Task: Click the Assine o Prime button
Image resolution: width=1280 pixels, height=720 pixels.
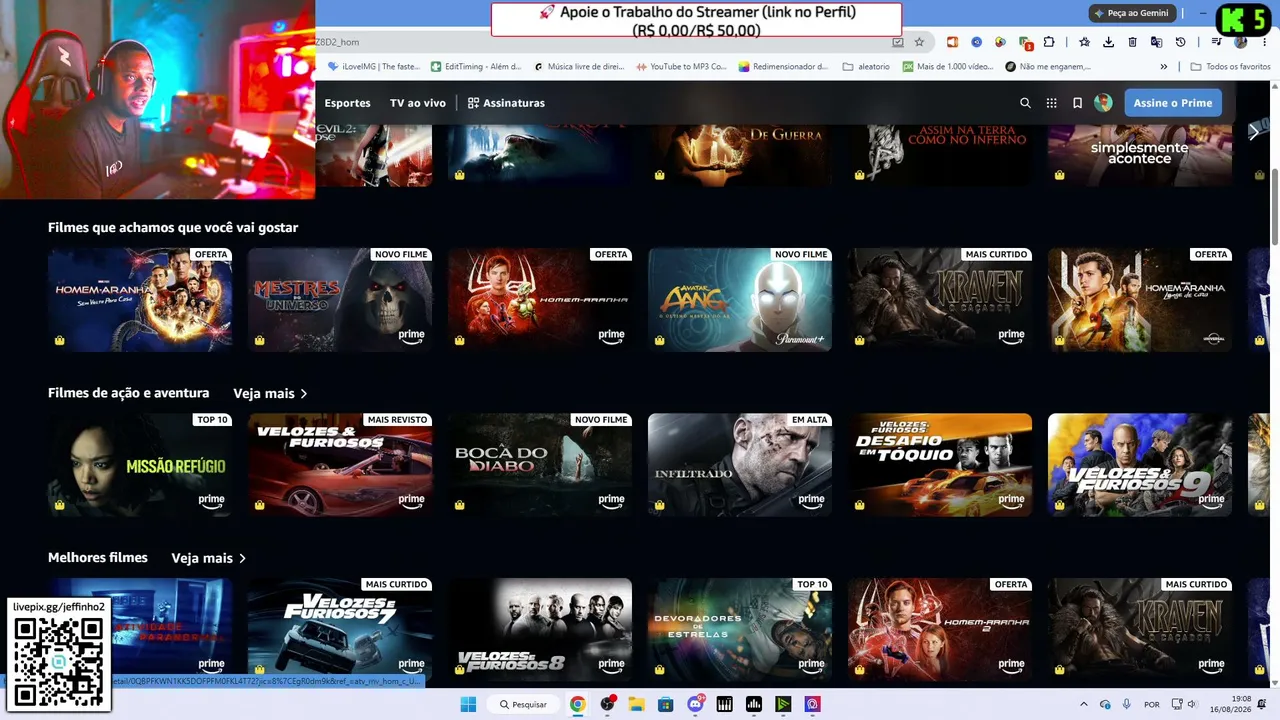Action: [1173, 103]
